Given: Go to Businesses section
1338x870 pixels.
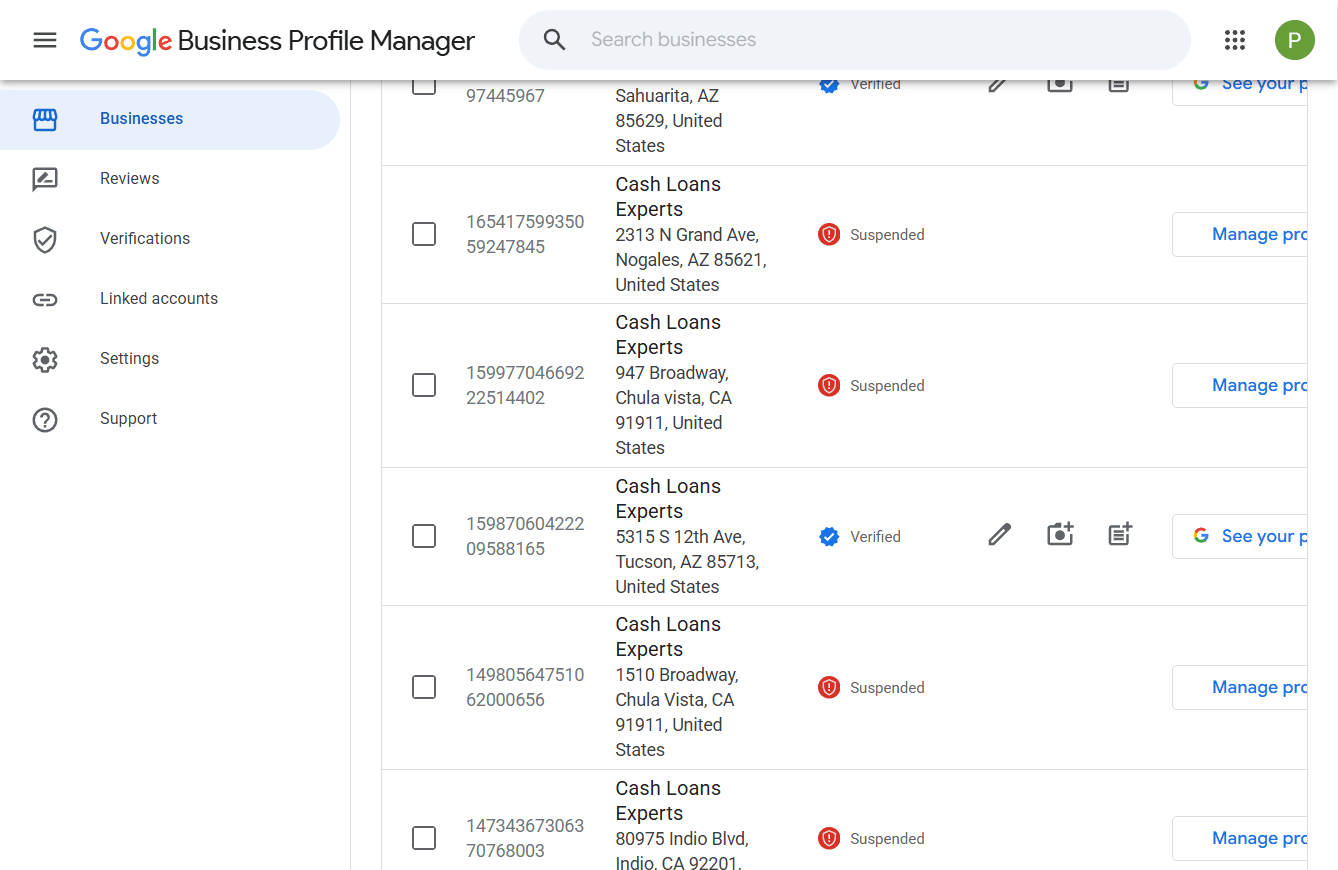Looking at the screenshot, I should point(170,119).
